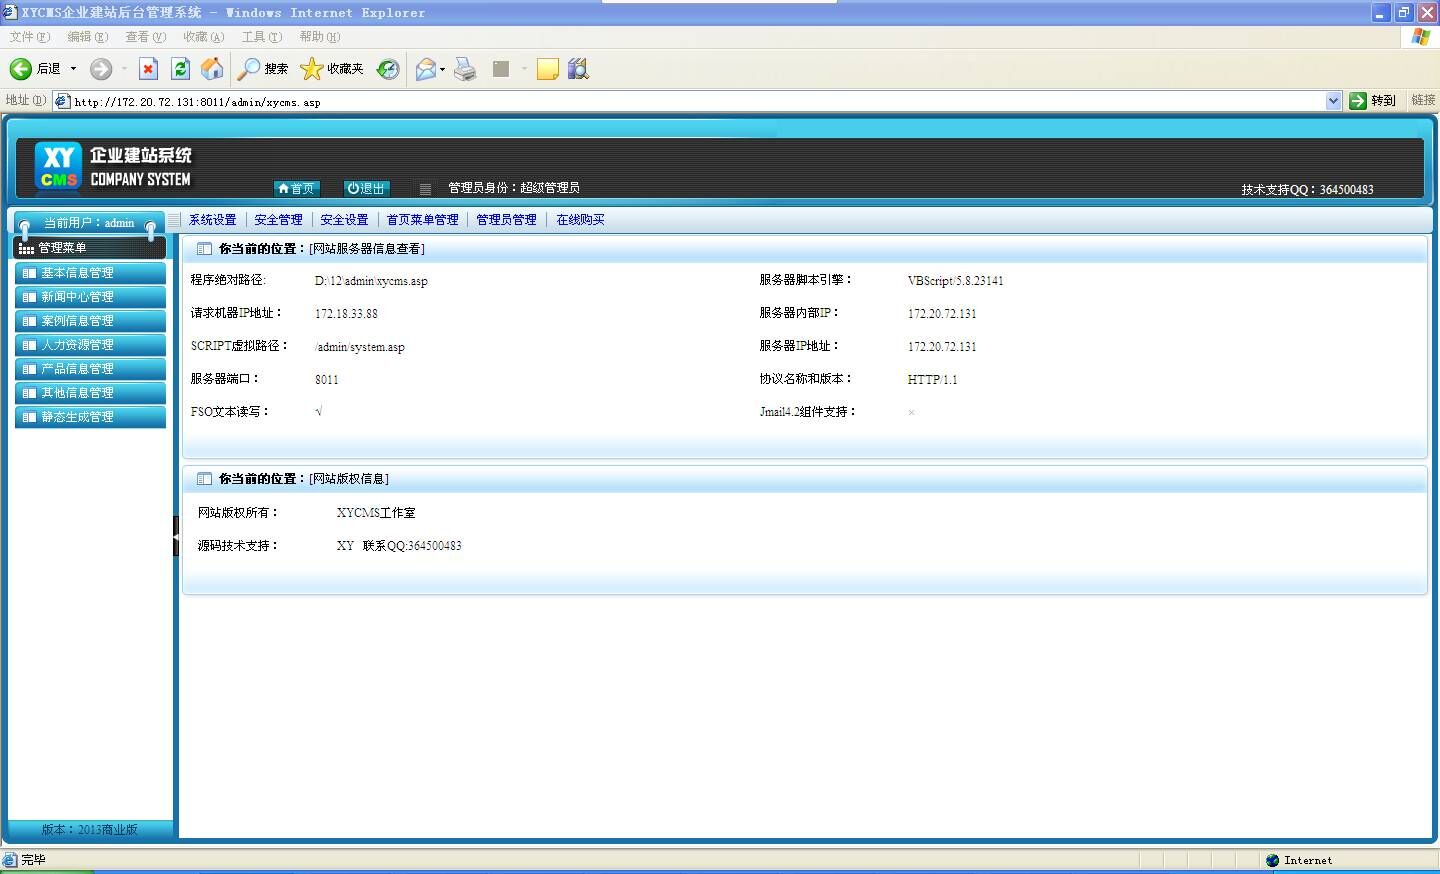Click the IE Home toolbar icon

(212, 69)
